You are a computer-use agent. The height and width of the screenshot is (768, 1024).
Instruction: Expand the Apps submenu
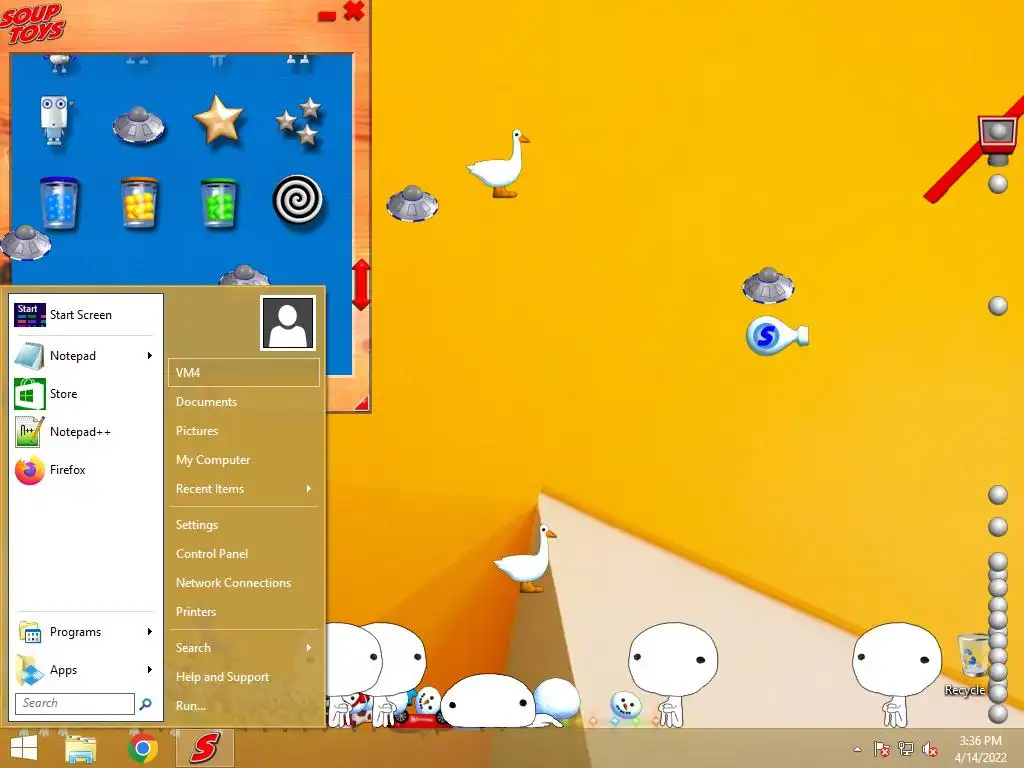[150, 669]
